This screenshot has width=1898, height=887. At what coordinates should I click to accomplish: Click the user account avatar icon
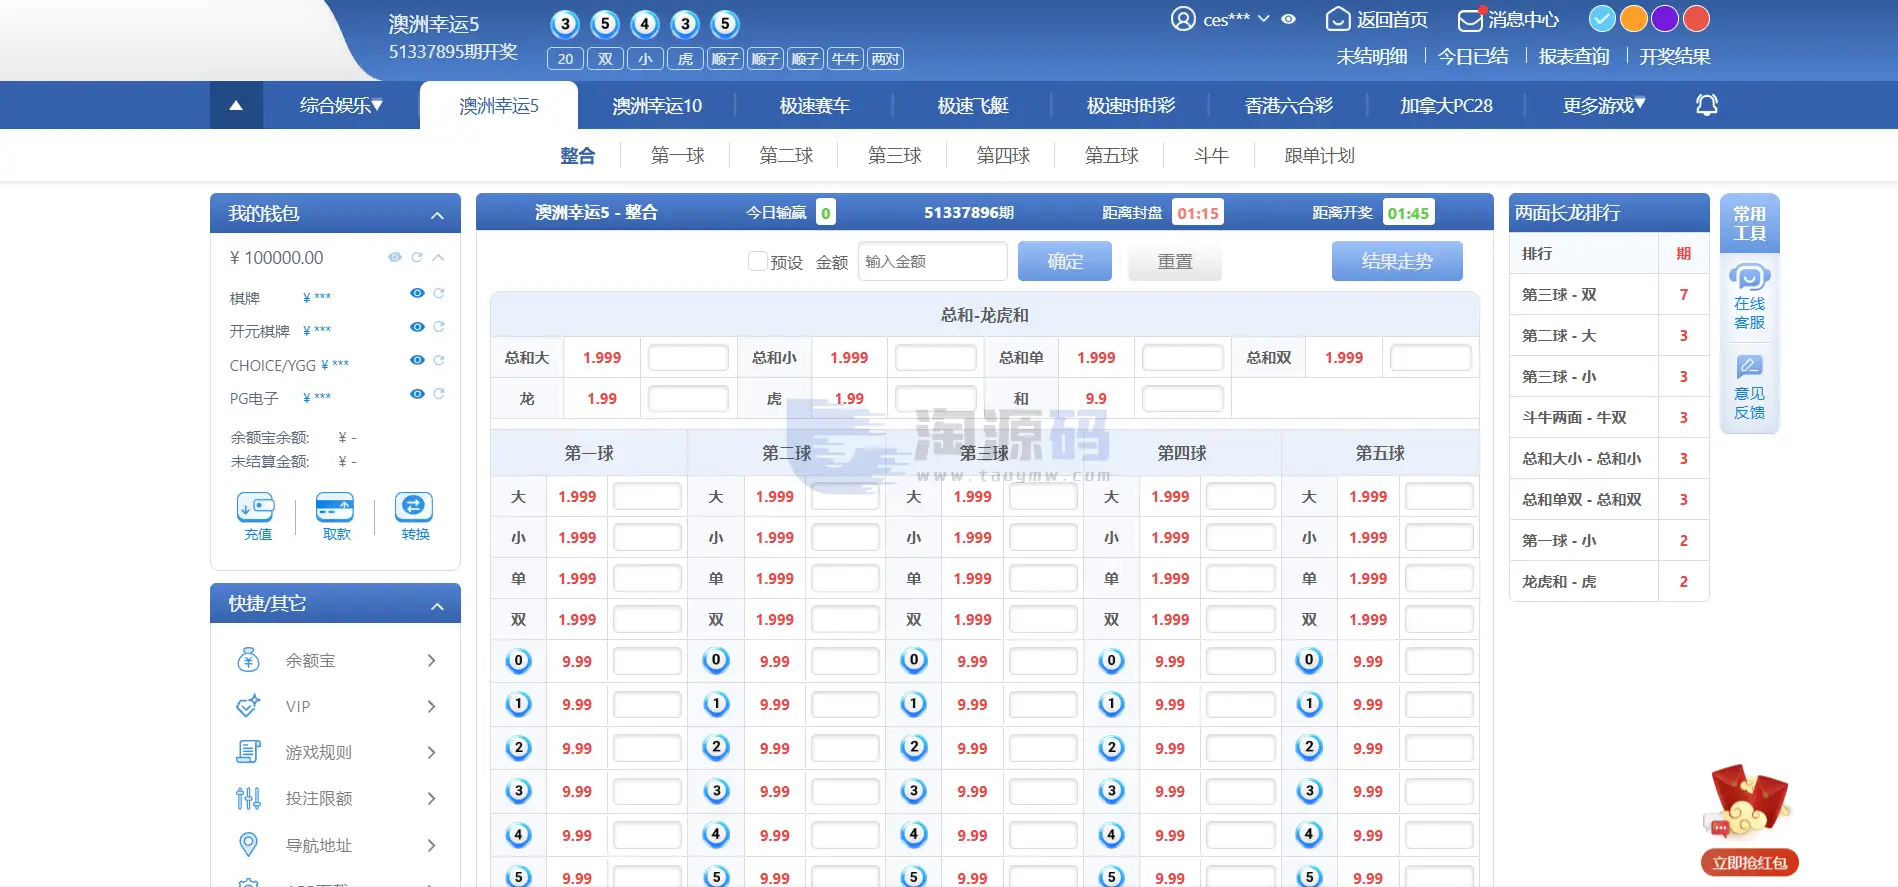pos(1183,19)
